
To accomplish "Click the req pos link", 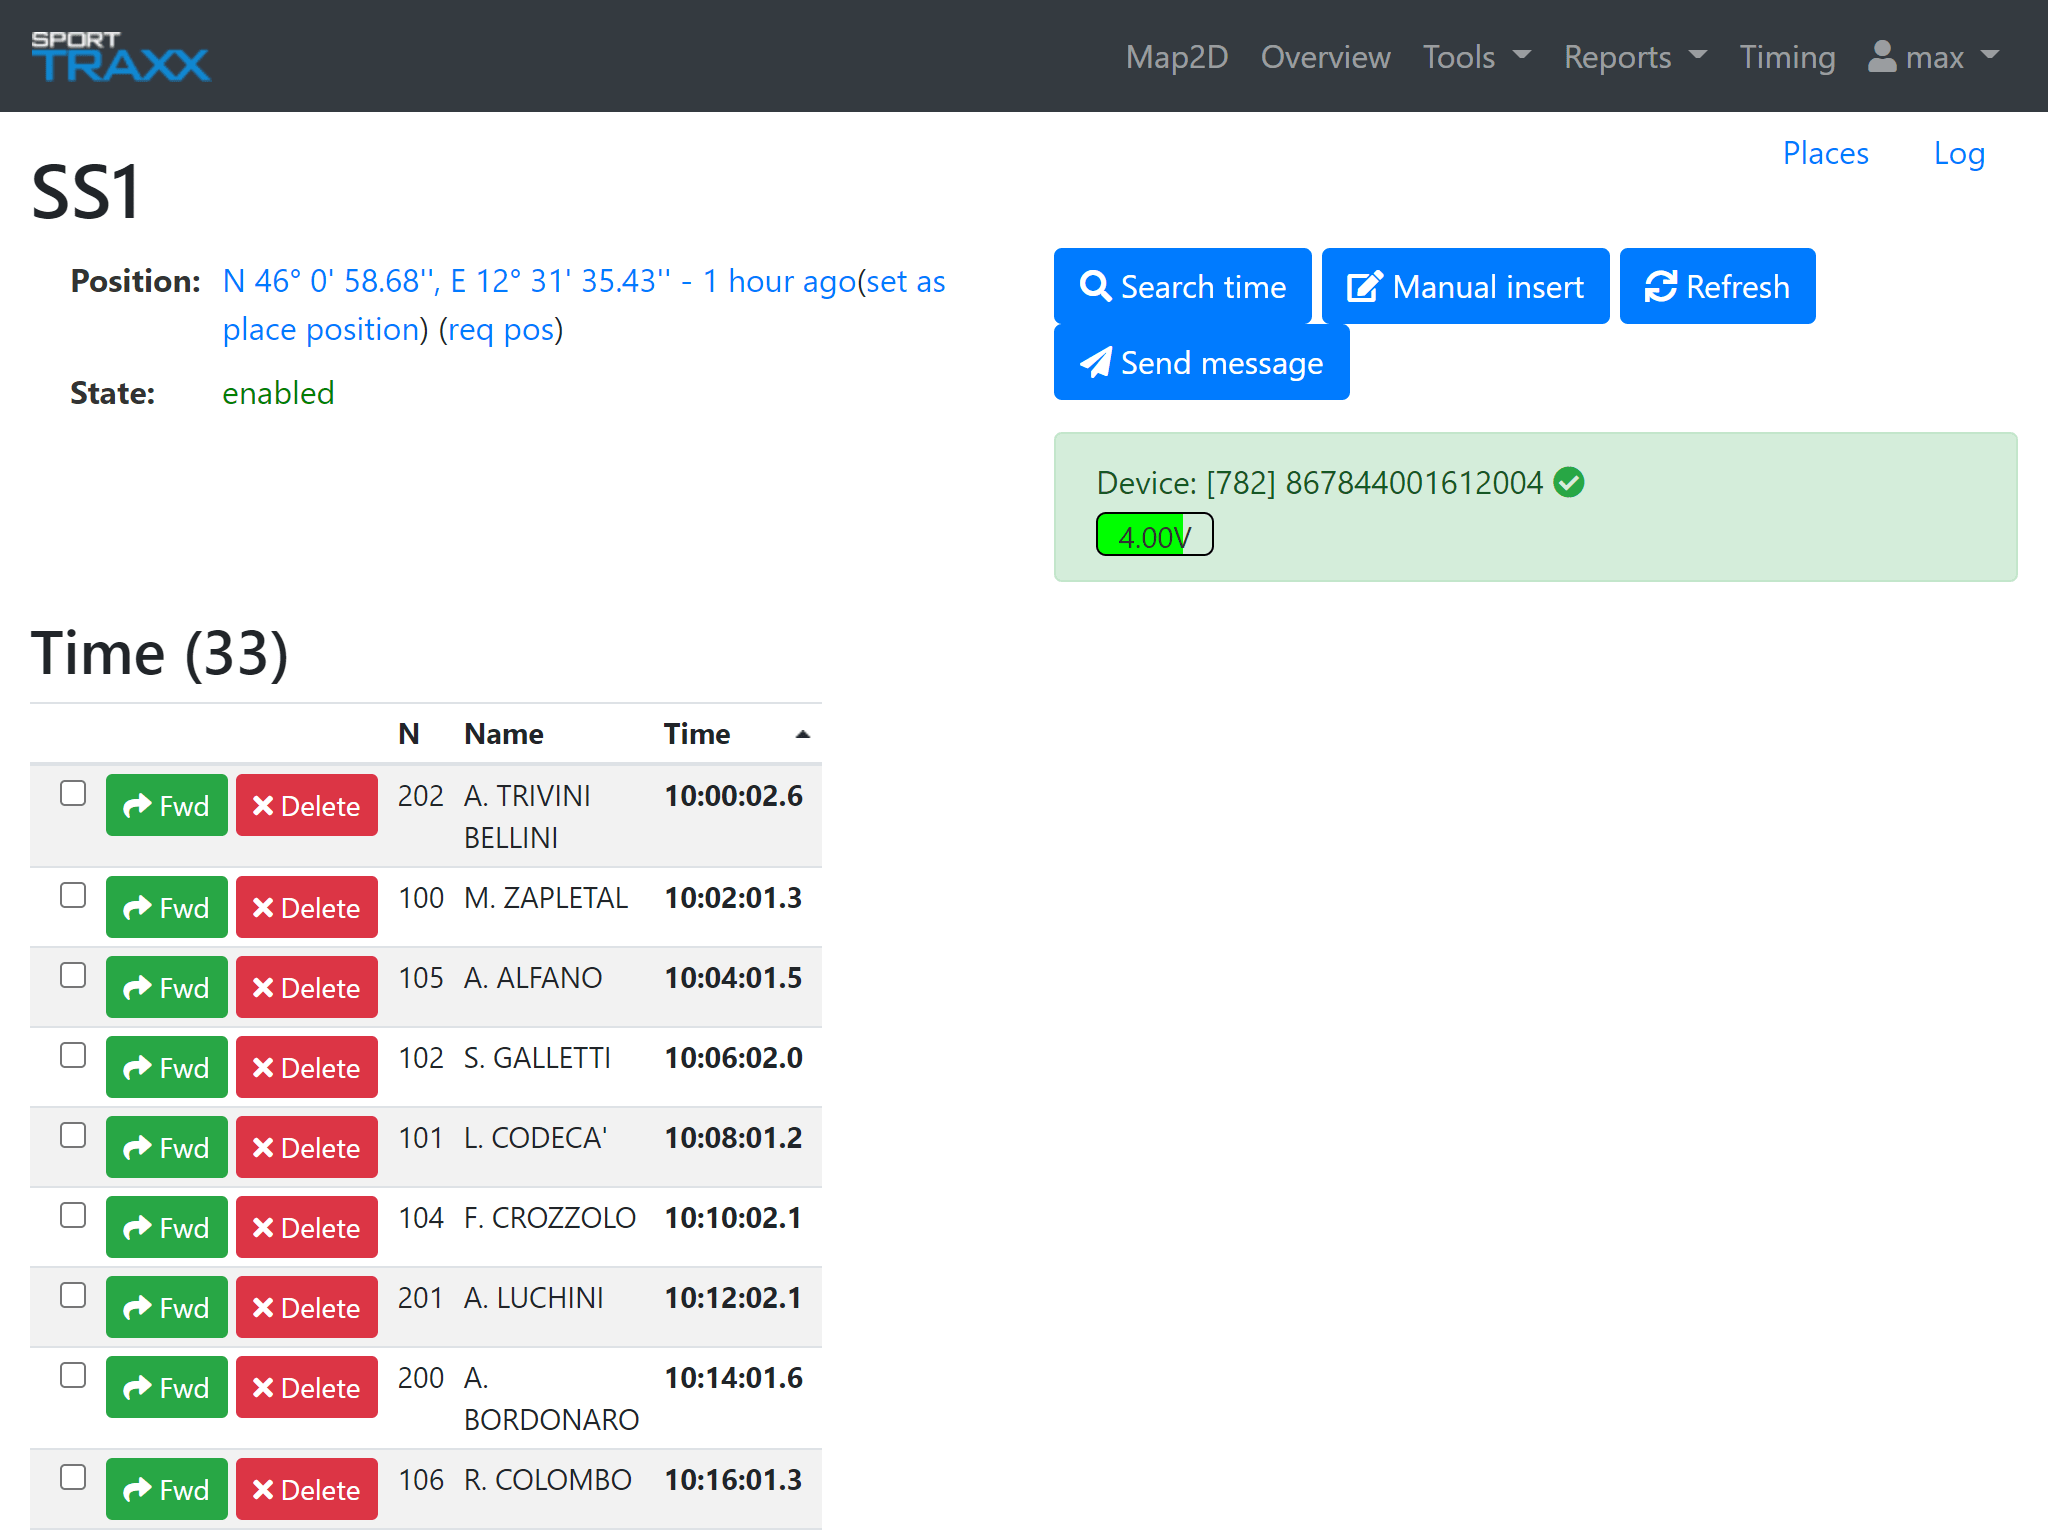I will point(501,329).
